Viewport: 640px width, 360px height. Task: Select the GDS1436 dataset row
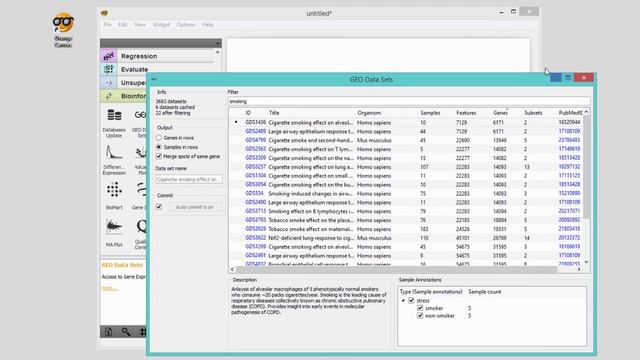pos(406,122)
